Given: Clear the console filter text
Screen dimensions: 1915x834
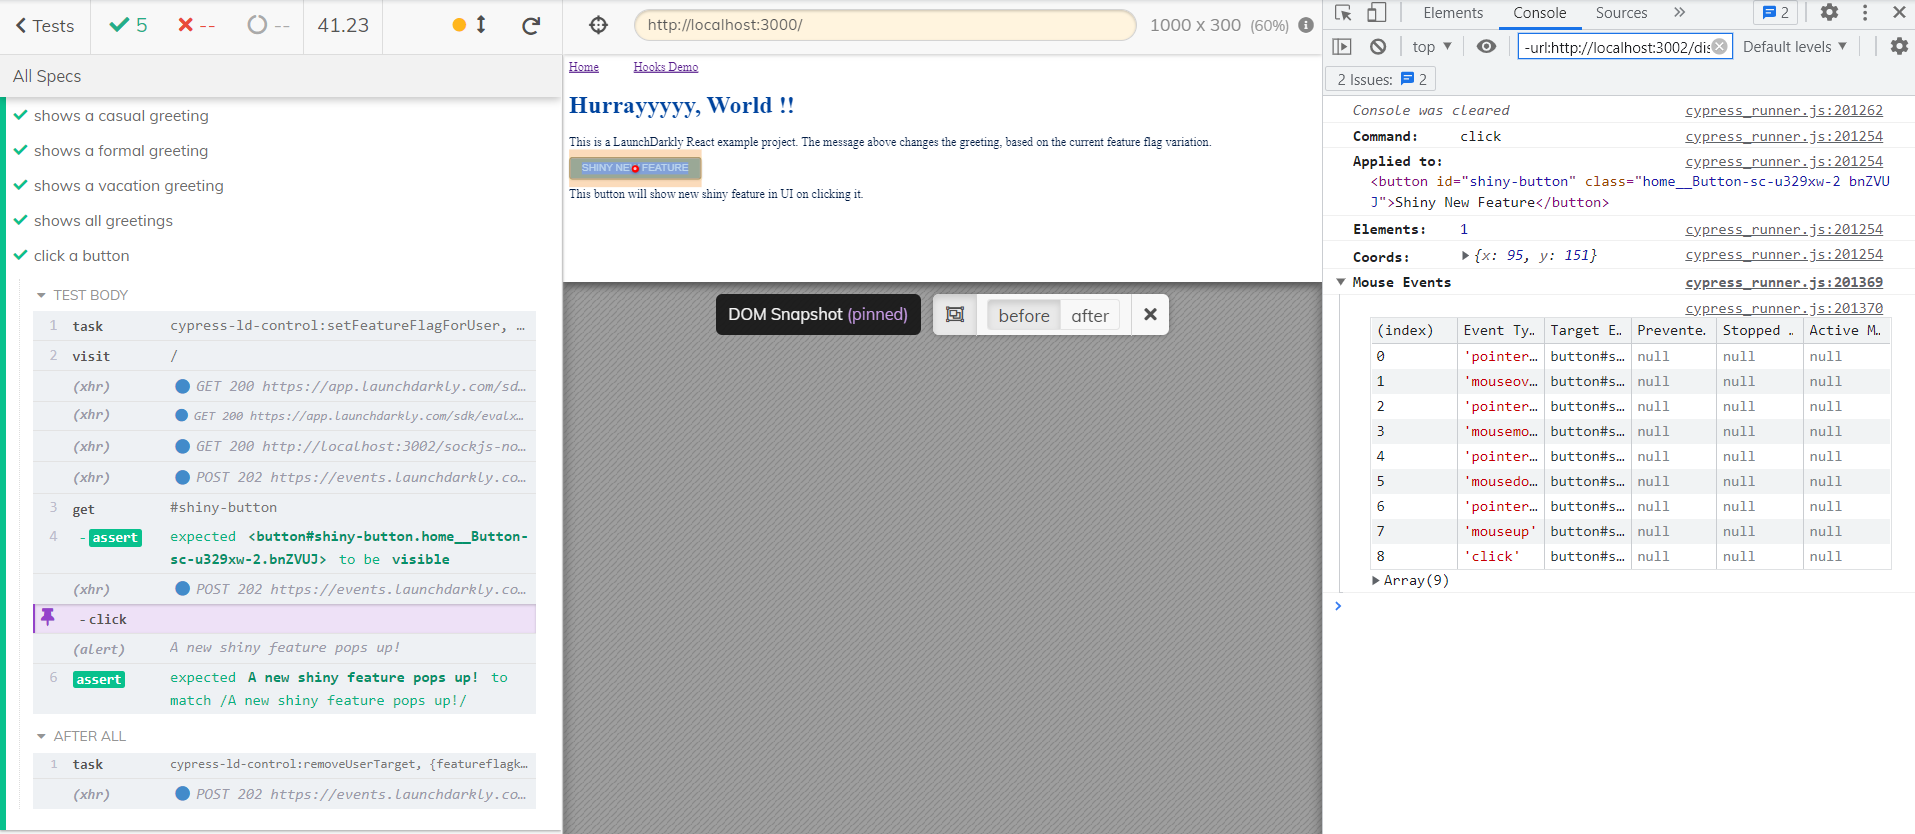Looking at the screenshot, I should (x=1719, y=46).
